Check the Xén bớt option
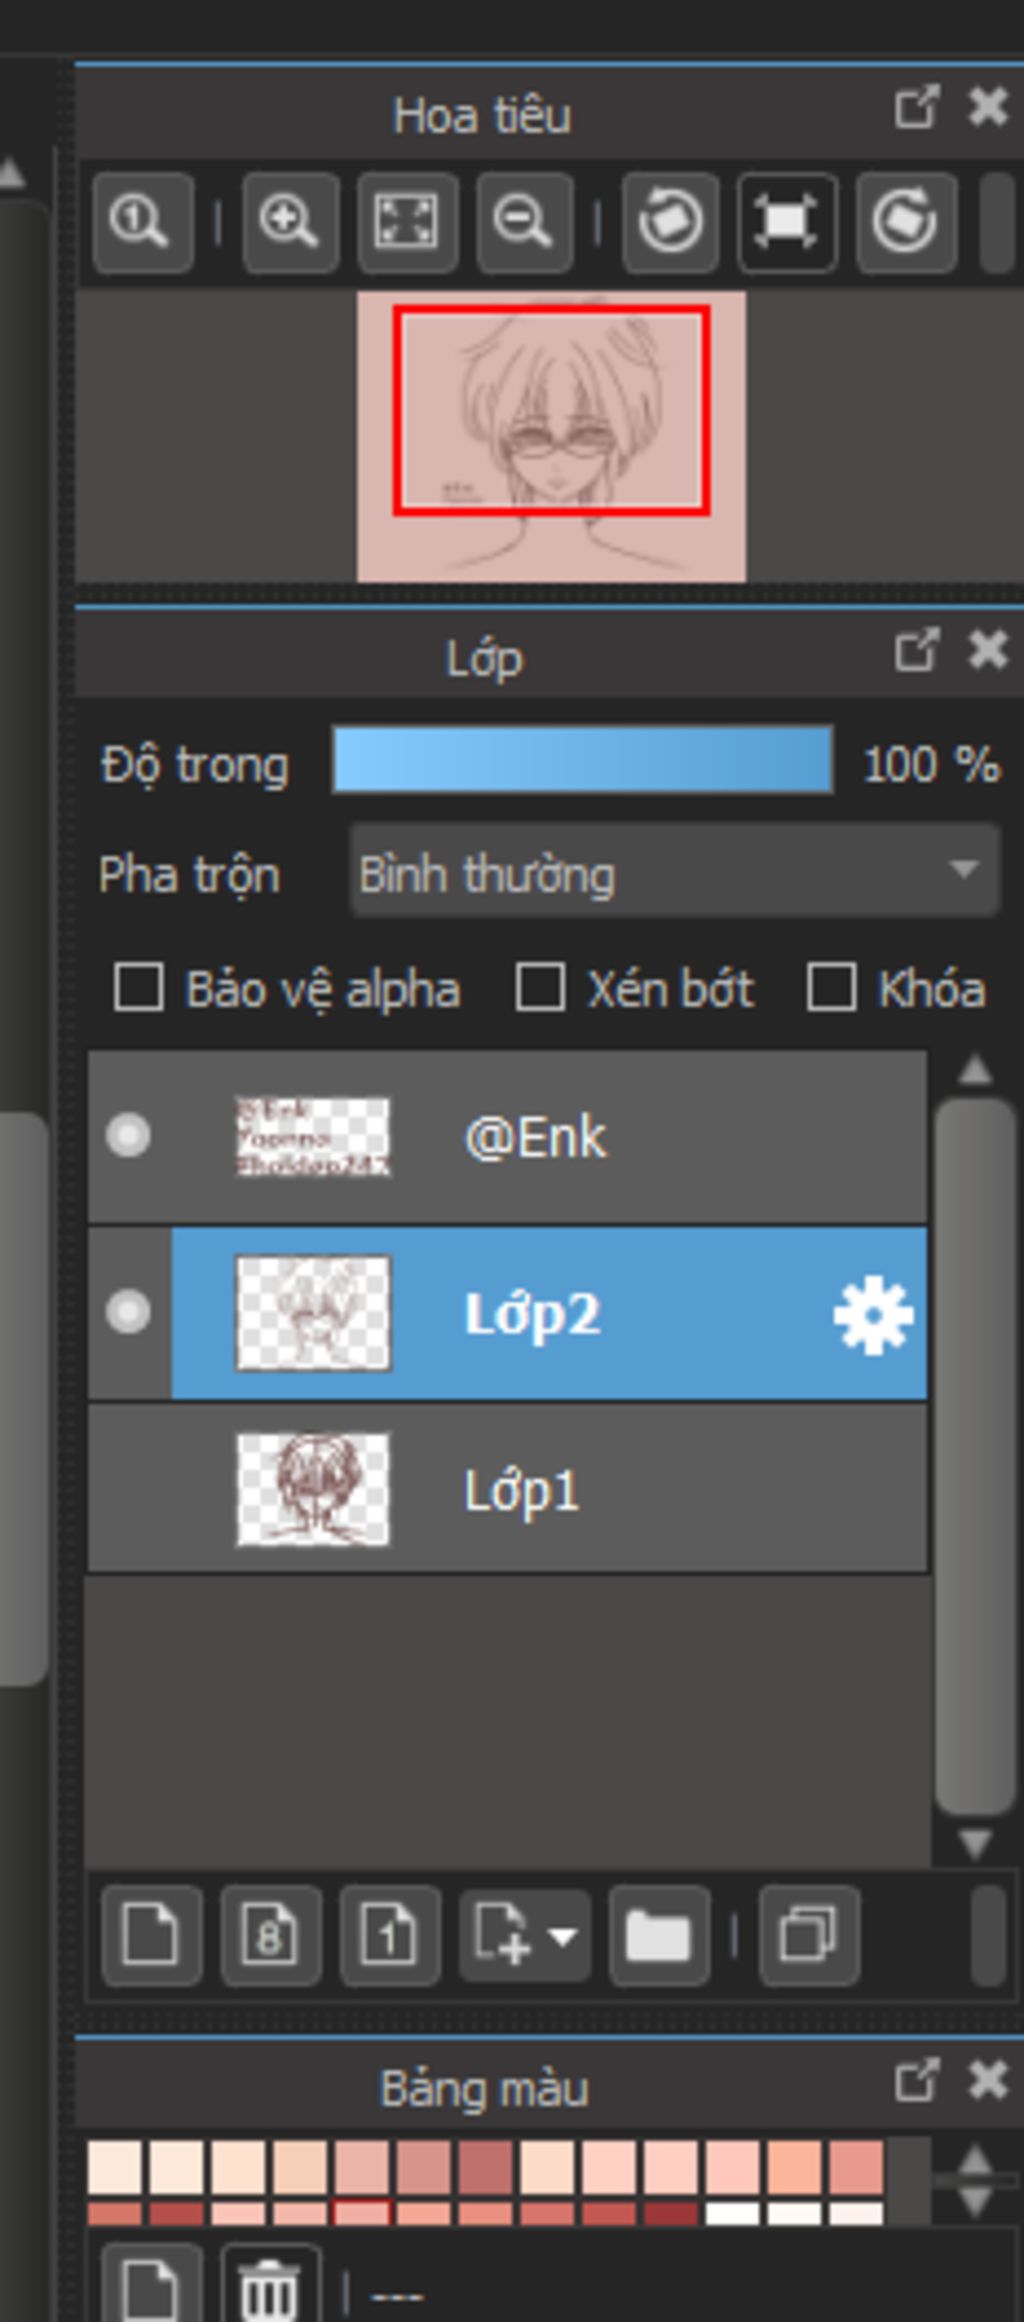This screenshot has width=1024, height=2322. pyautogui.click(x=540, y=988)
